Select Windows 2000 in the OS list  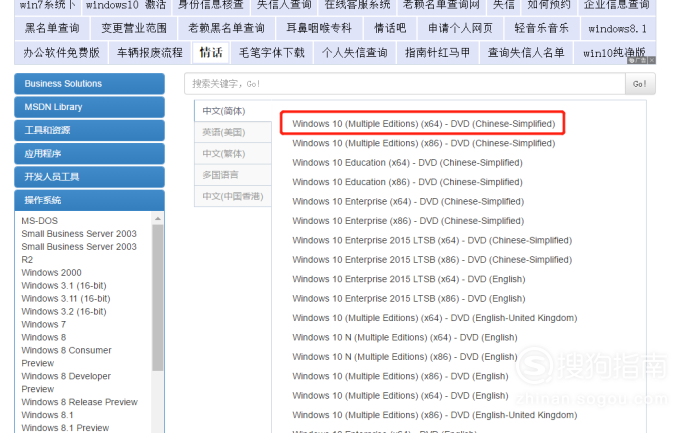pyautogui.click(x=51, y=272)
